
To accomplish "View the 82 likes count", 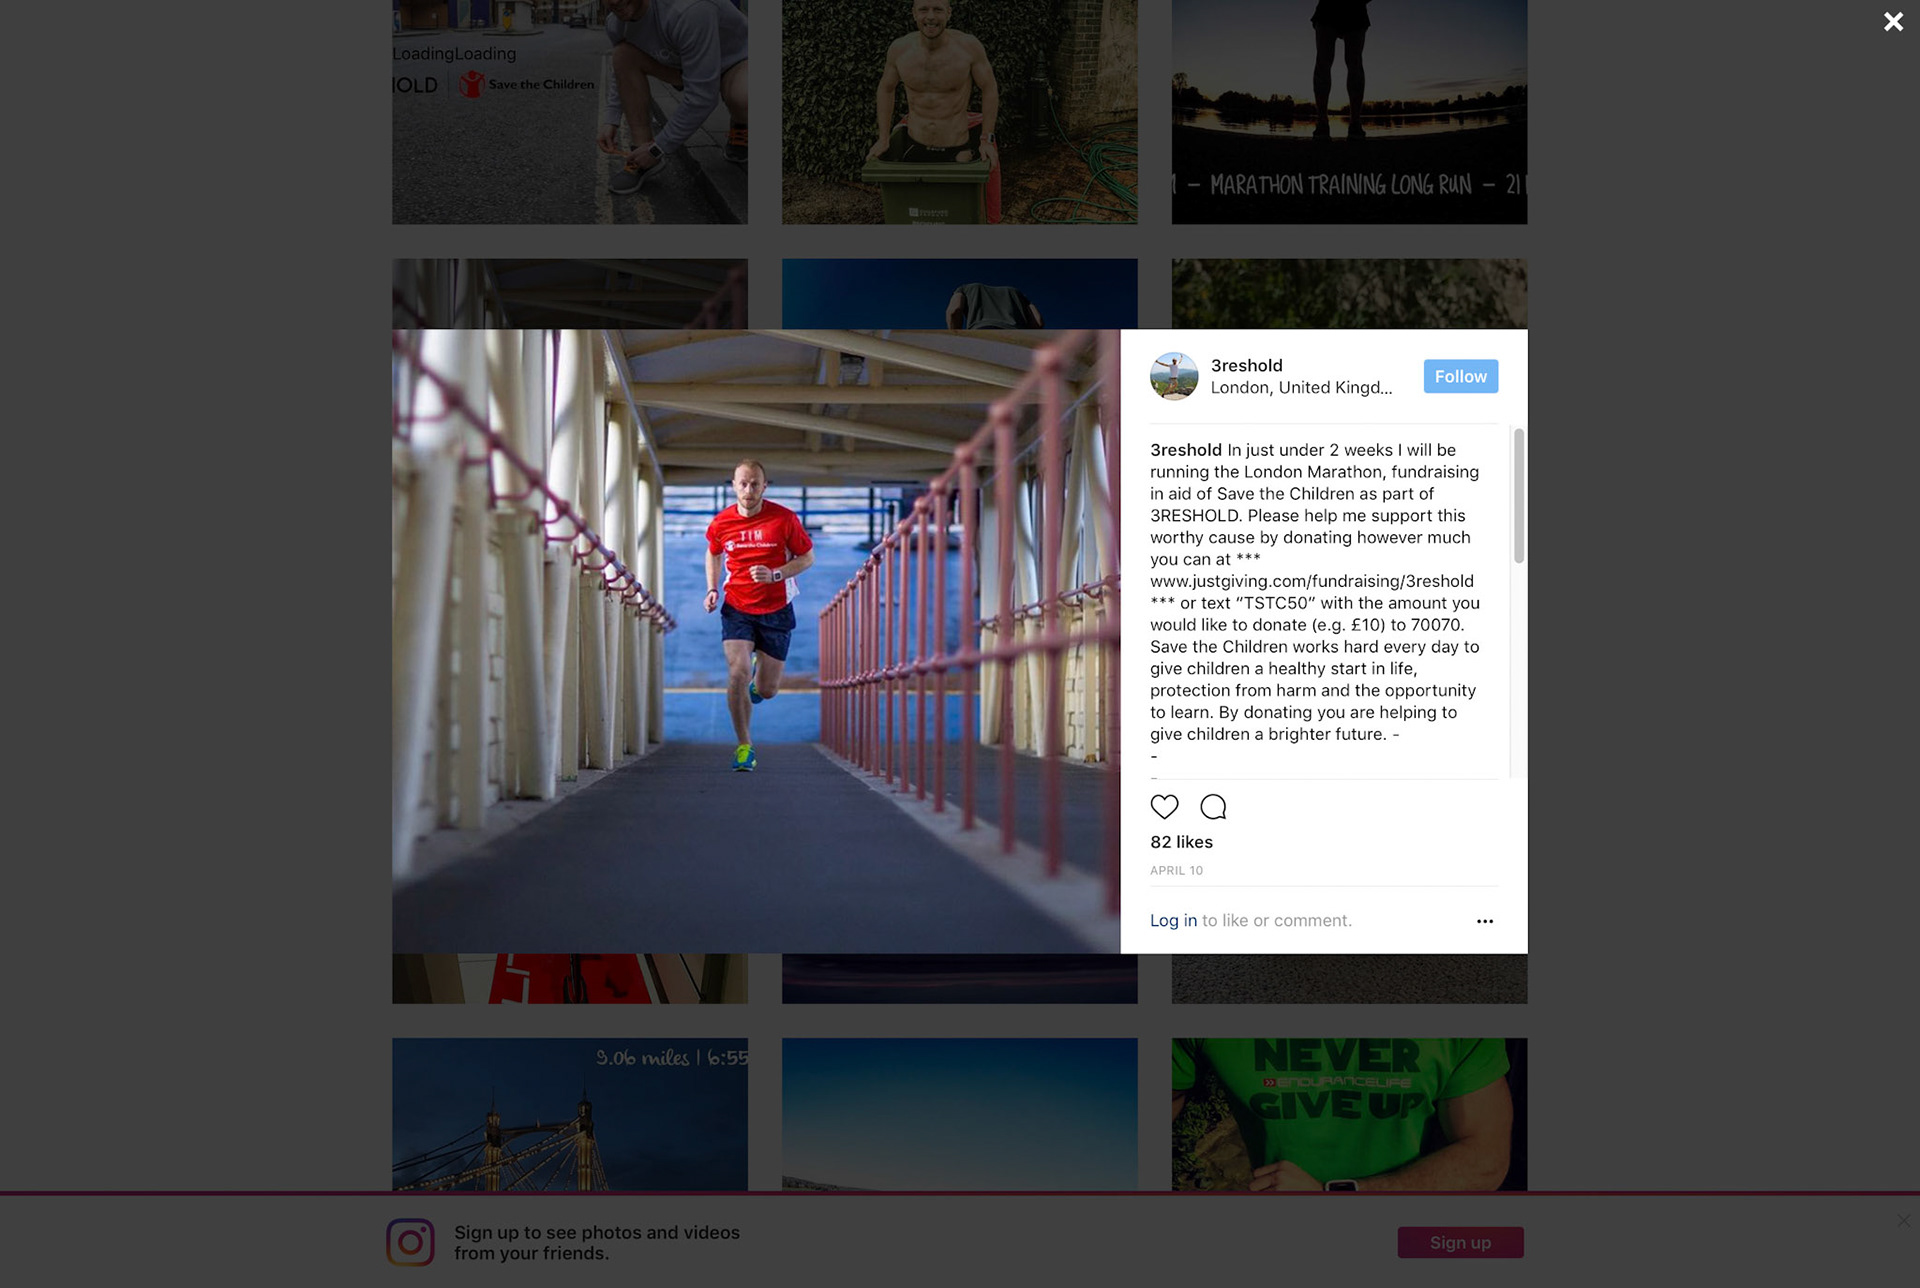I will (x=1181, y=842).
